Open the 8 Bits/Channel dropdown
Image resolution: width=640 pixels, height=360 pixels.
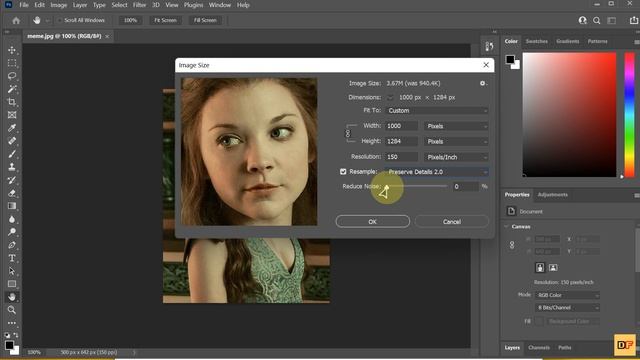567,308
